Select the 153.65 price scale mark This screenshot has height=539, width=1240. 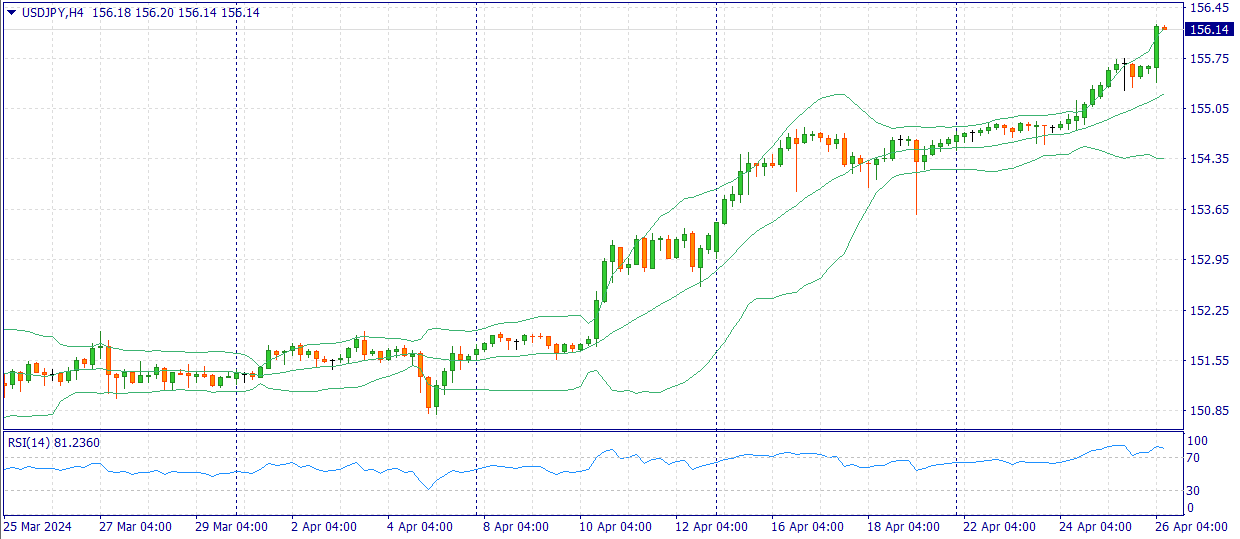click(x=1206, y=209)
